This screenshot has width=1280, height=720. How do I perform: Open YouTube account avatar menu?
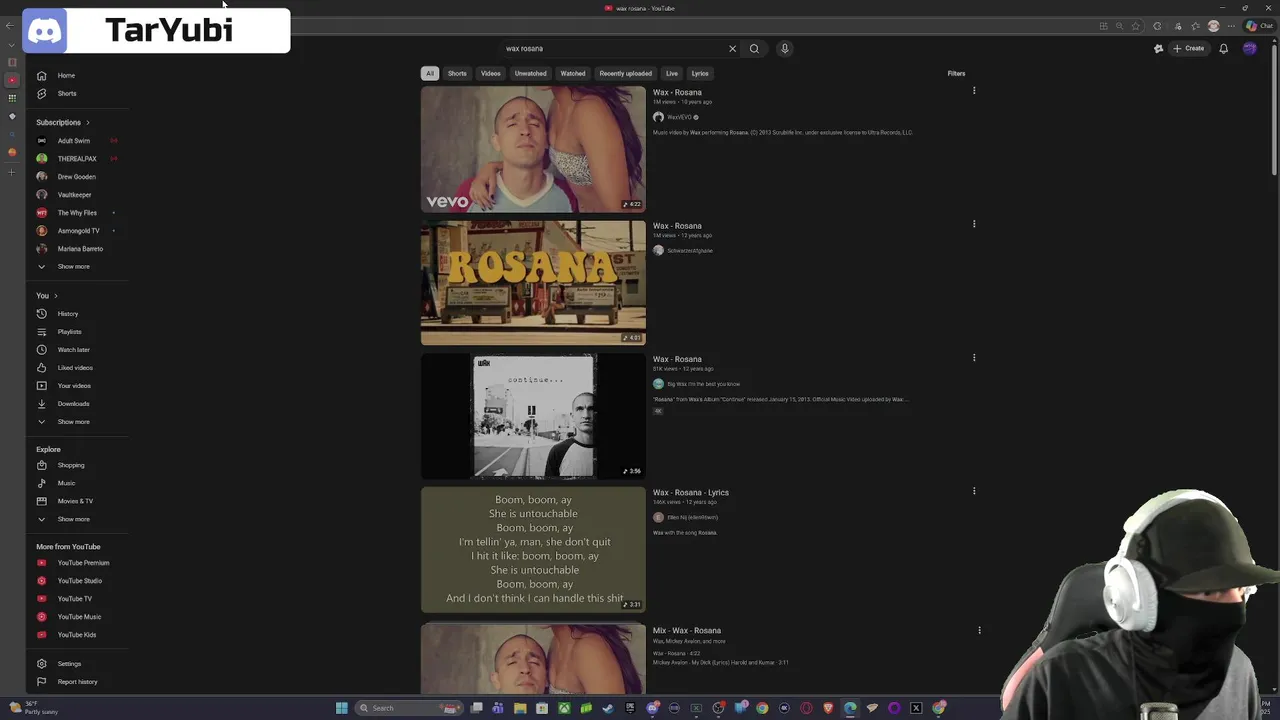click(1250, 48)
